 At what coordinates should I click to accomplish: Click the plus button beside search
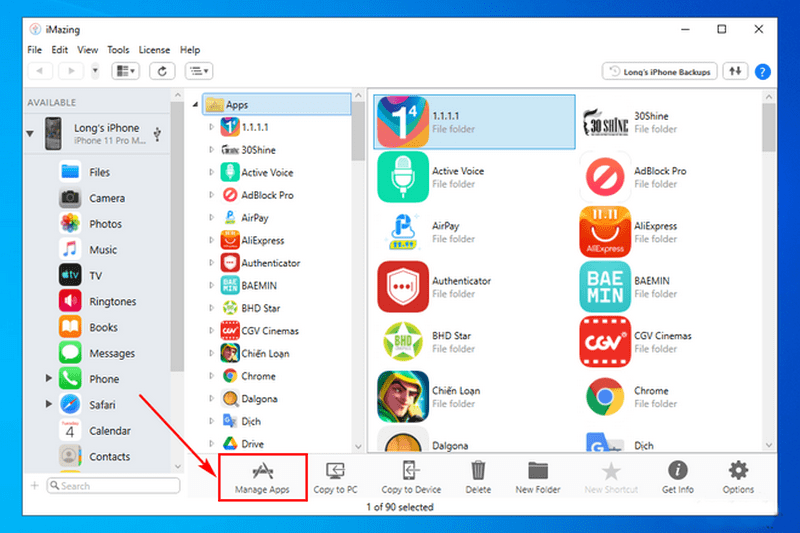click(34, 485)
